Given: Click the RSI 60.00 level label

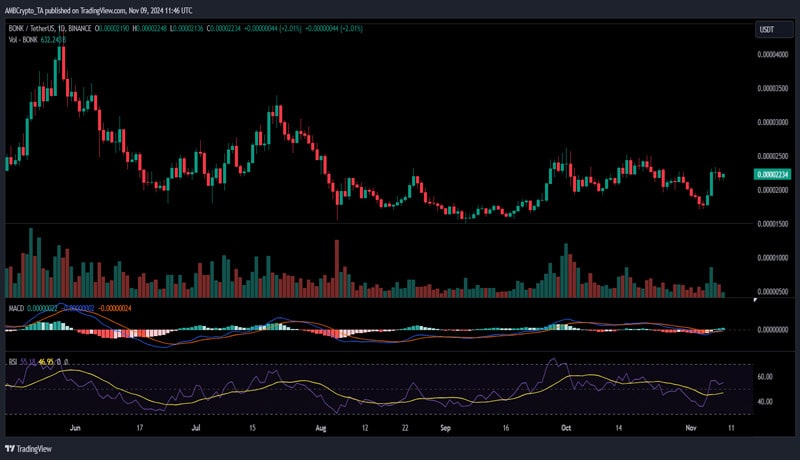Looking at the screenshot, I should tap(766, 377).
